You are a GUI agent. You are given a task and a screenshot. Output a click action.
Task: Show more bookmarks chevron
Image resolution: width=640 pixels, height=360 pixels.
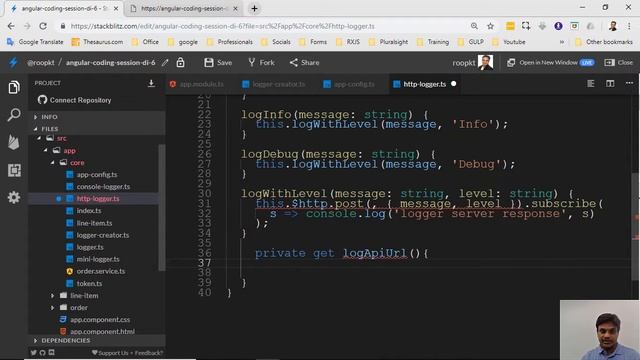[x=562, y=42]
